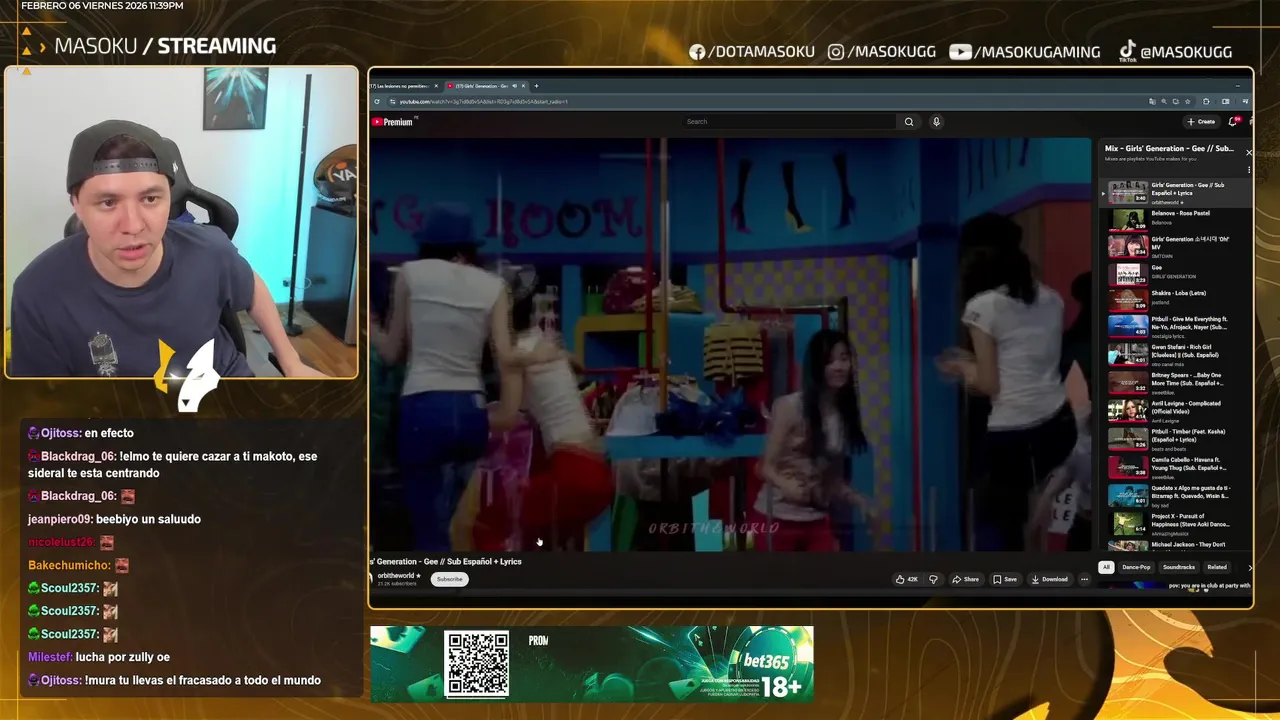Viewport: 1280px width, 720px height.
Task: Click chat message from jeanpiero09
Action: click(114, 519)
